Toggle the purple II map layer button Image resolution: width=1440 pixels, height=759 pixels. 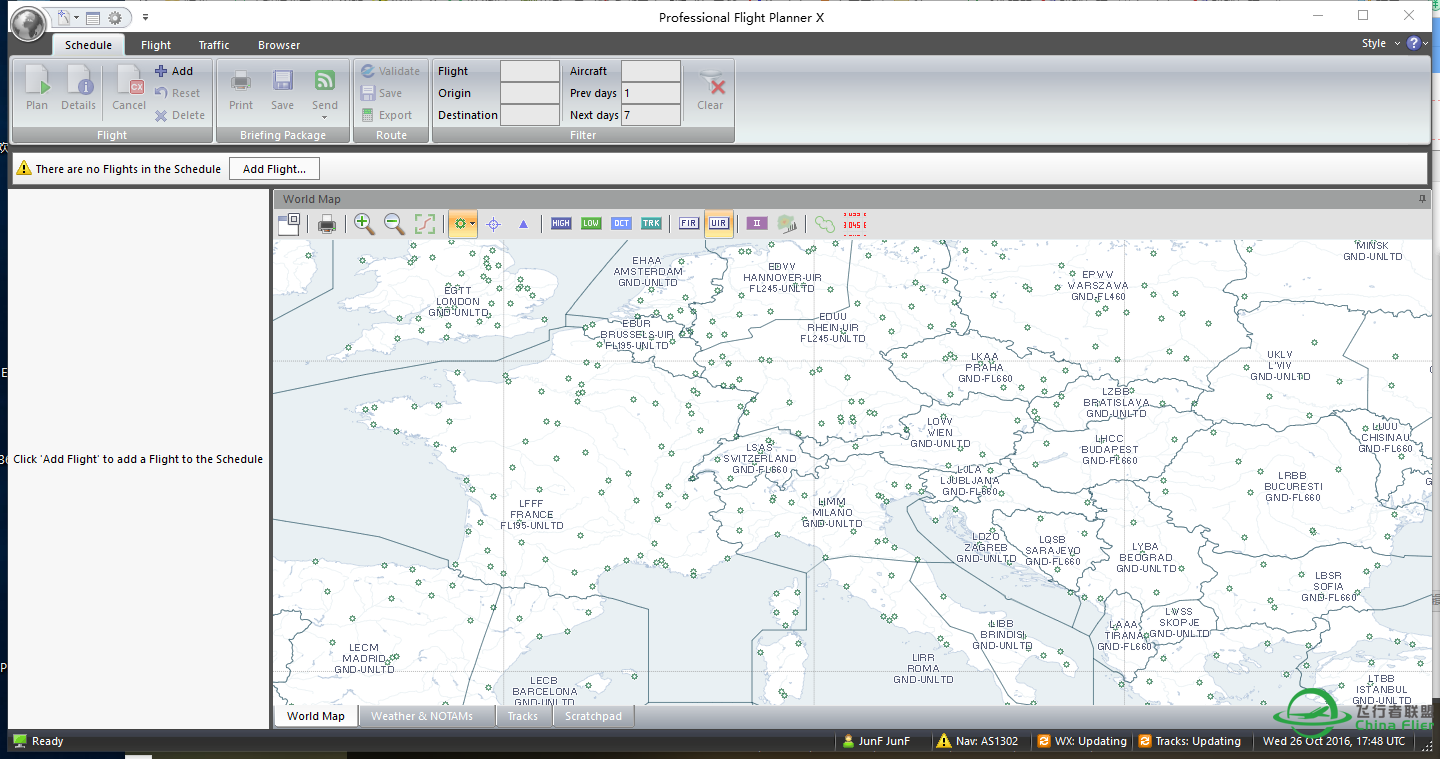point(757,224)
